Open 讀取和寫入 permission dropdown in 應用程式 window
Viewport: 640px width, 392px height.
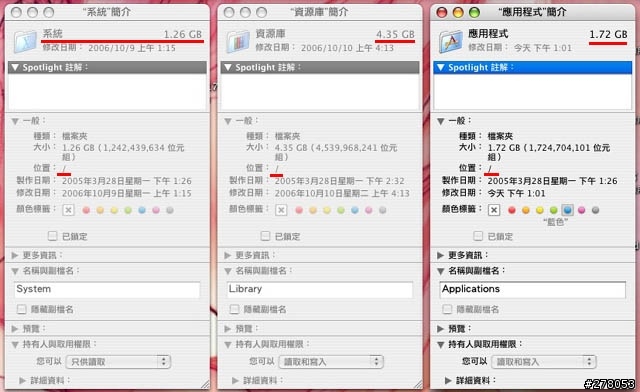click(x=544, y=361)
